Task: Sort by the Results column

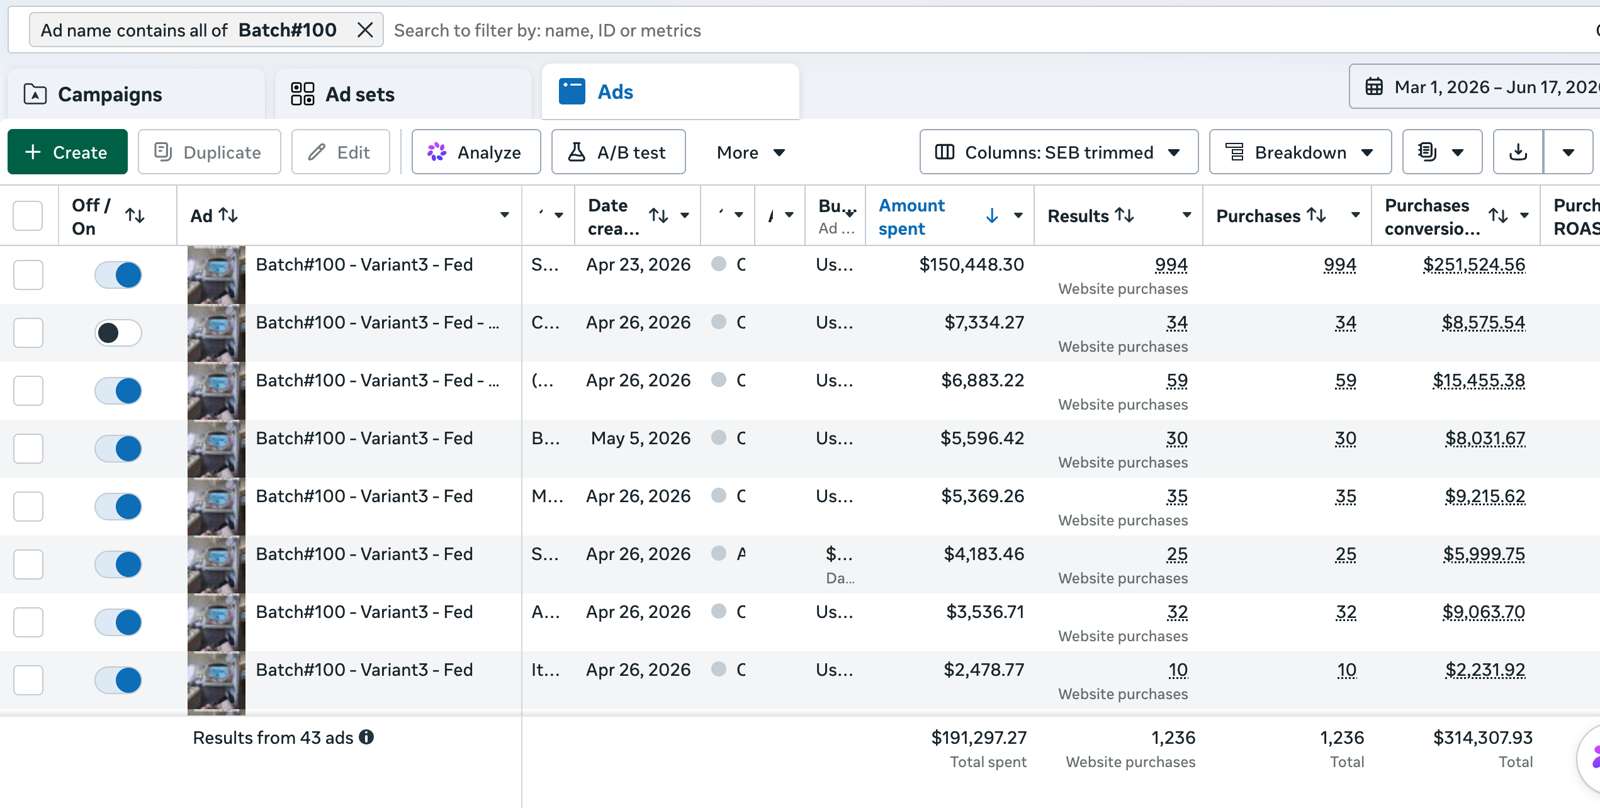Action: [1124, 215]
